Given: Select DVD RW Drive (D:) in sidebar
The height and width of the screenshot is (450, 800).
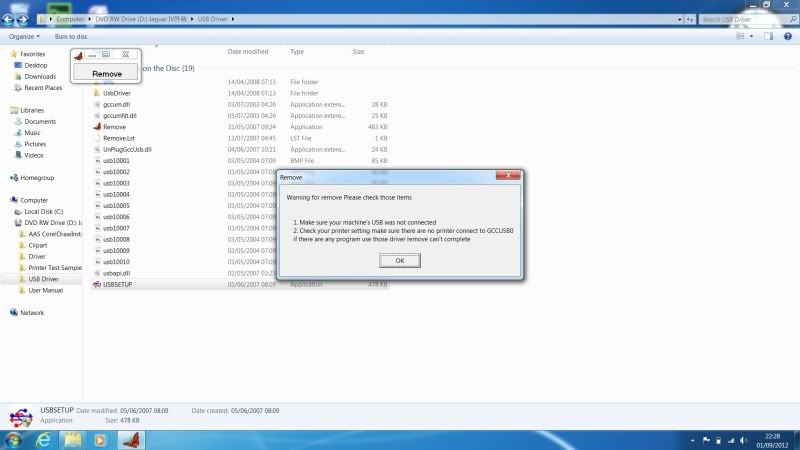Looking at the screenshot, I should click(x=53, y=222).
